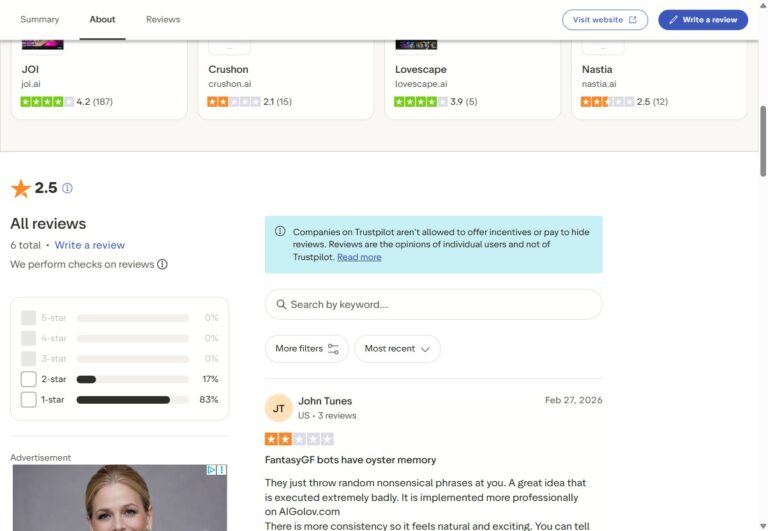Screen dimensions: 768x531
Task: Tick the 5-star filter checkbox
Action: (28, 318)
